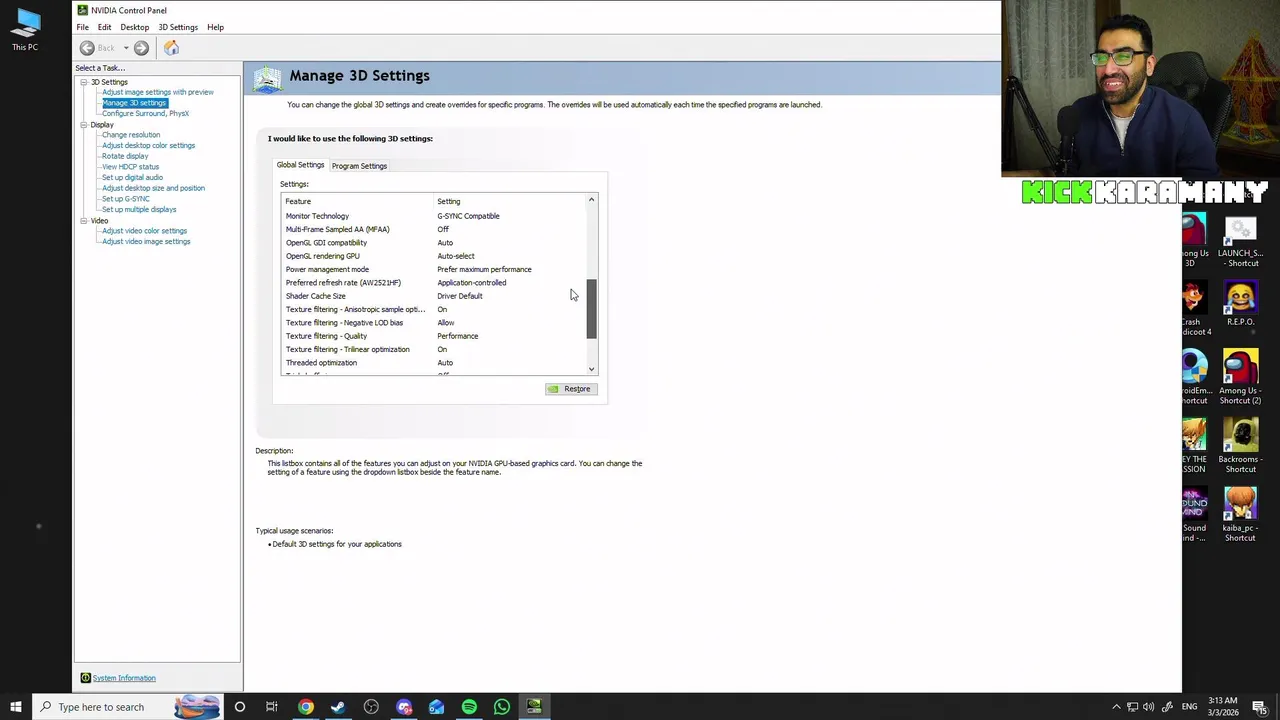Open Monitor Technology G-SYNC Compatible dropdown
The height and width of the screenshot is (720, 1280).
tap(468, 216)
